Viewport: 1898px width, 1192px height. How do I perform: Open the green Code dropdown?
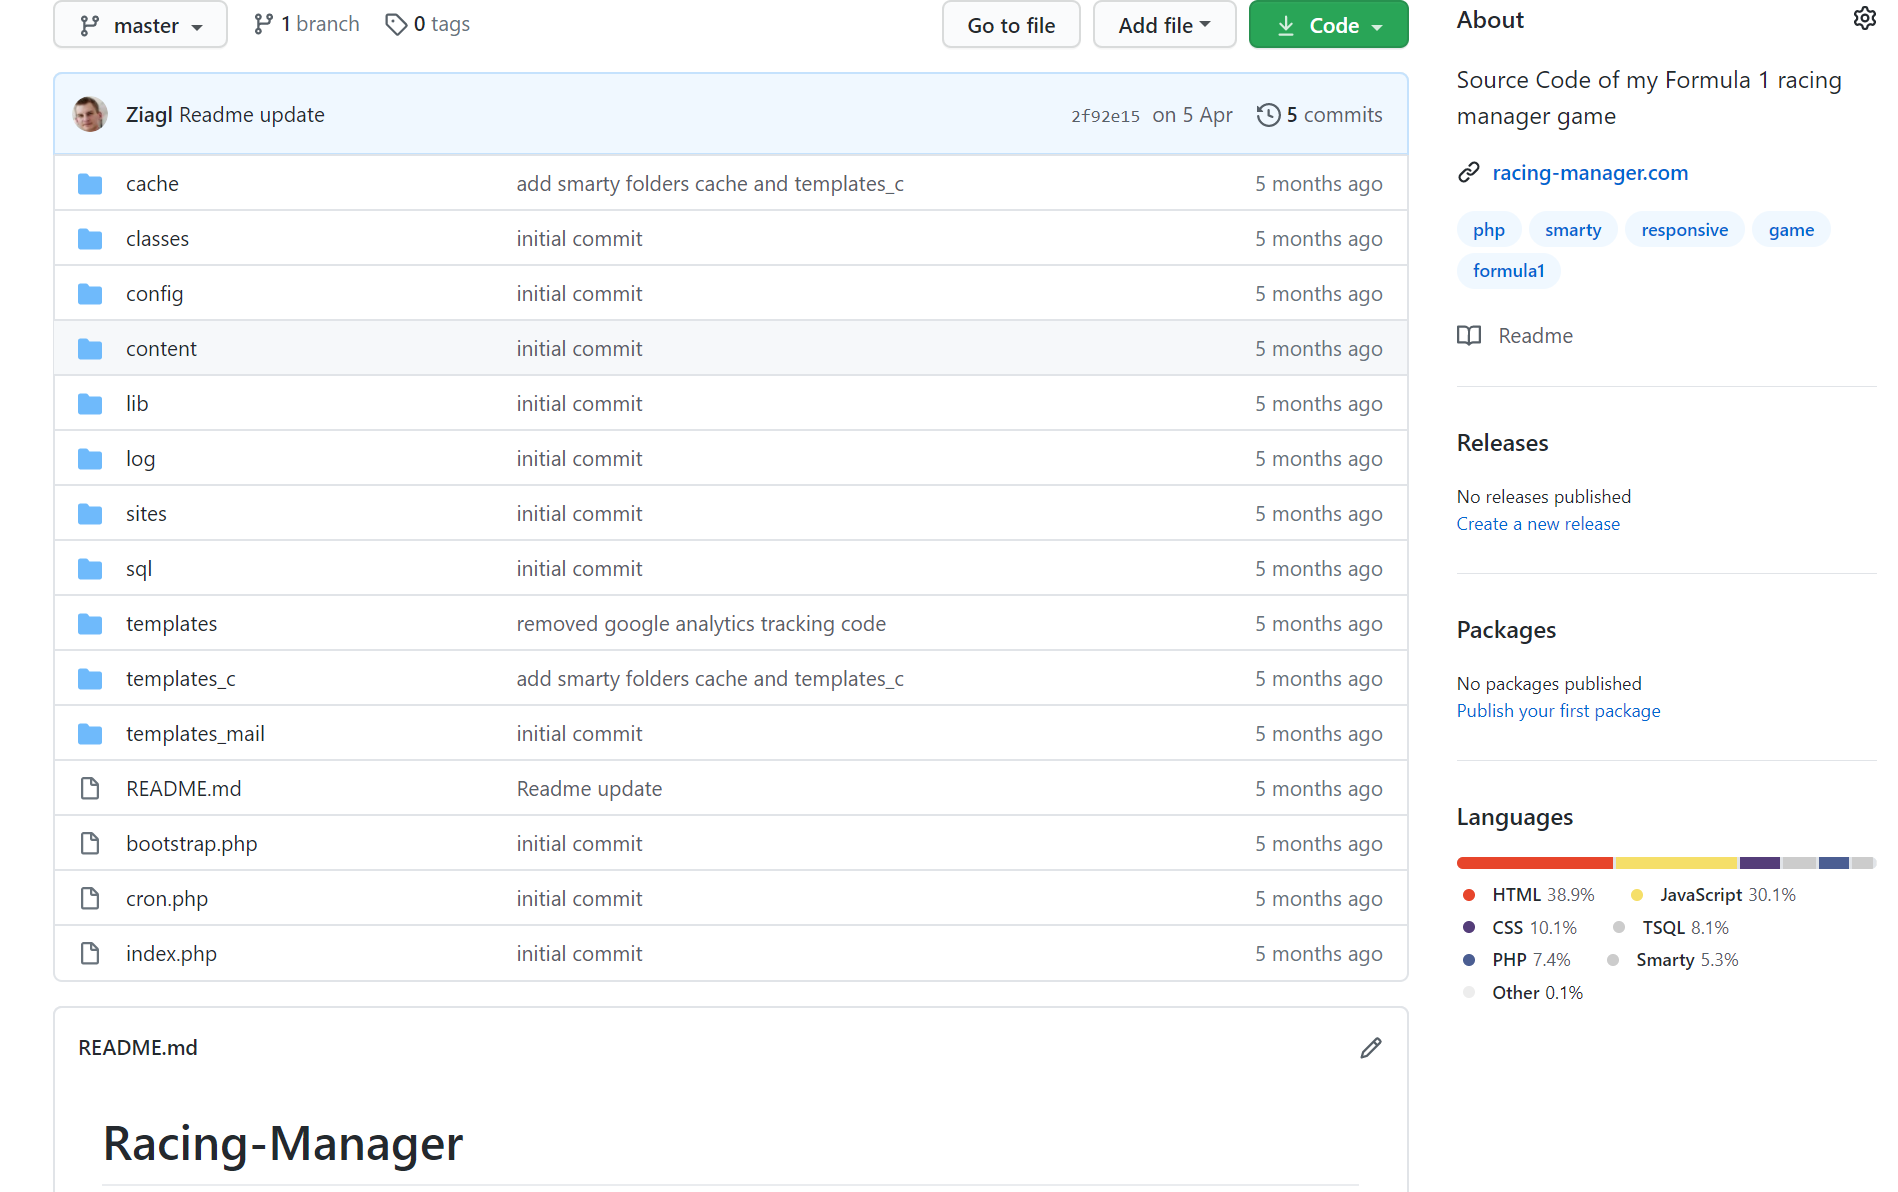pos(1328,24)
